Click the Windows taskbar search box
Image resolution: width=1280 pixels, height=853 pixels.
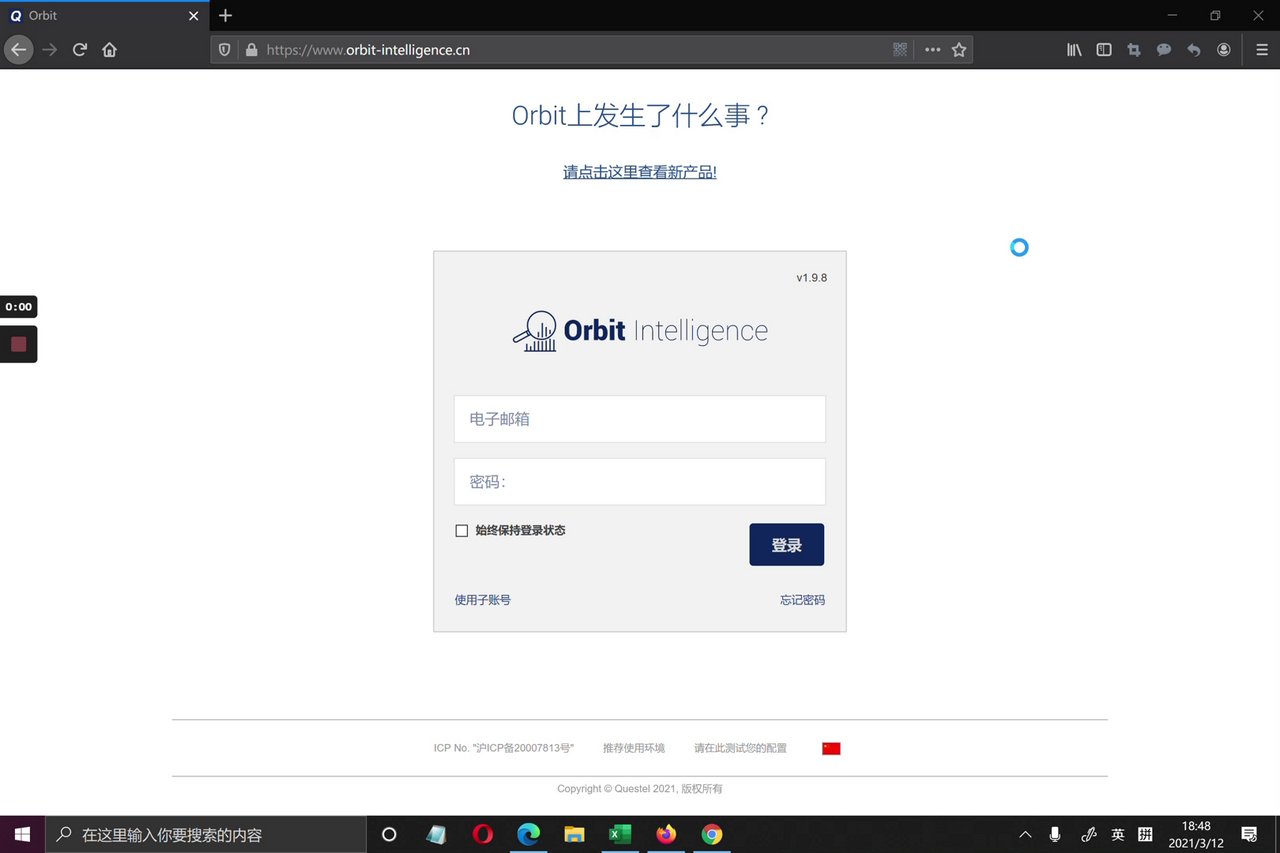(x=206, y=834)
